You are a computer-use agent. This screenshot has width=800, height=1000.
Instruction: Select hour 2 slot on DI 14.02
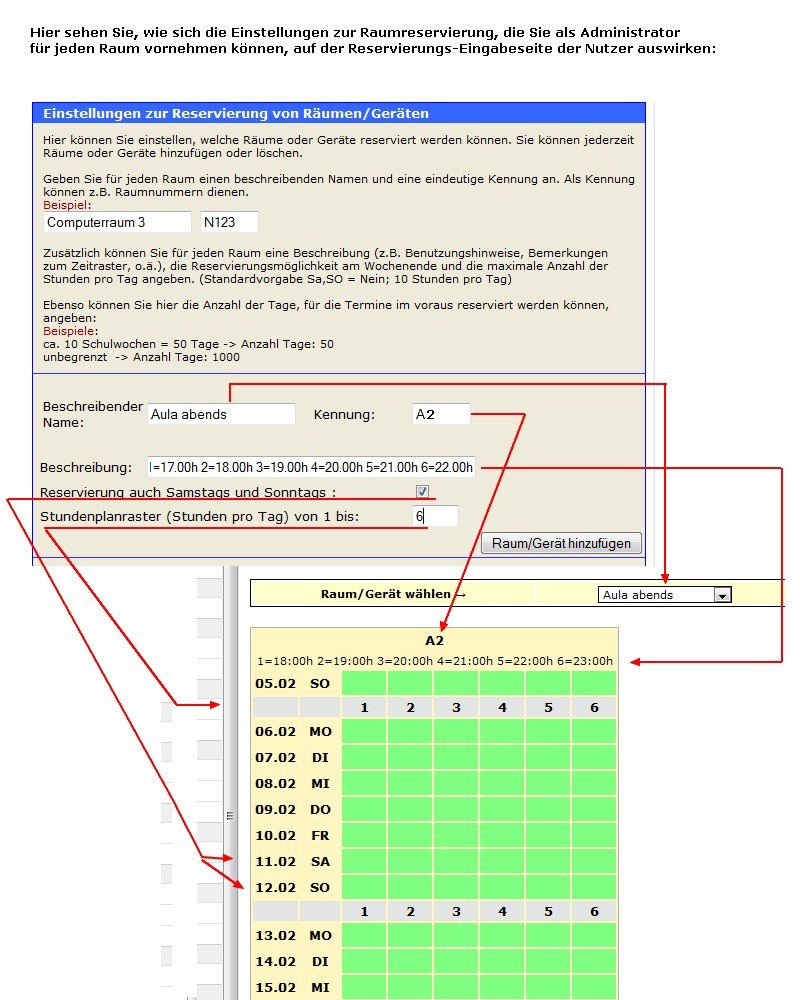(x=410, y=962)
